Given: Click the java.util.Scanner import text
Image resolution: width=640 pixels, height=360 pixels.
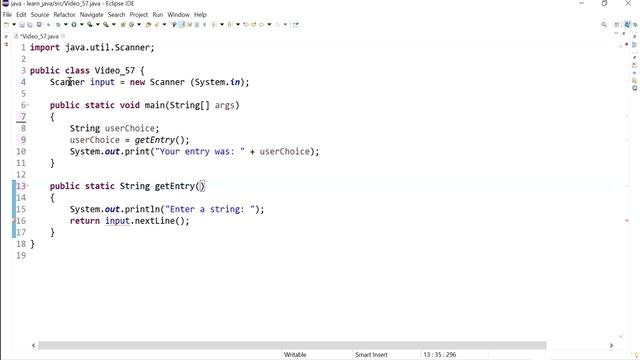Looking at the screenshot, I should click(107, 48).
